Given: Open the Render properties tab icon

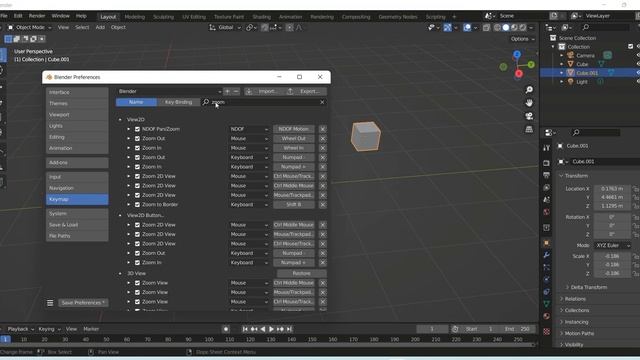Looking at the screenshot, I should (x=547, y=163).
